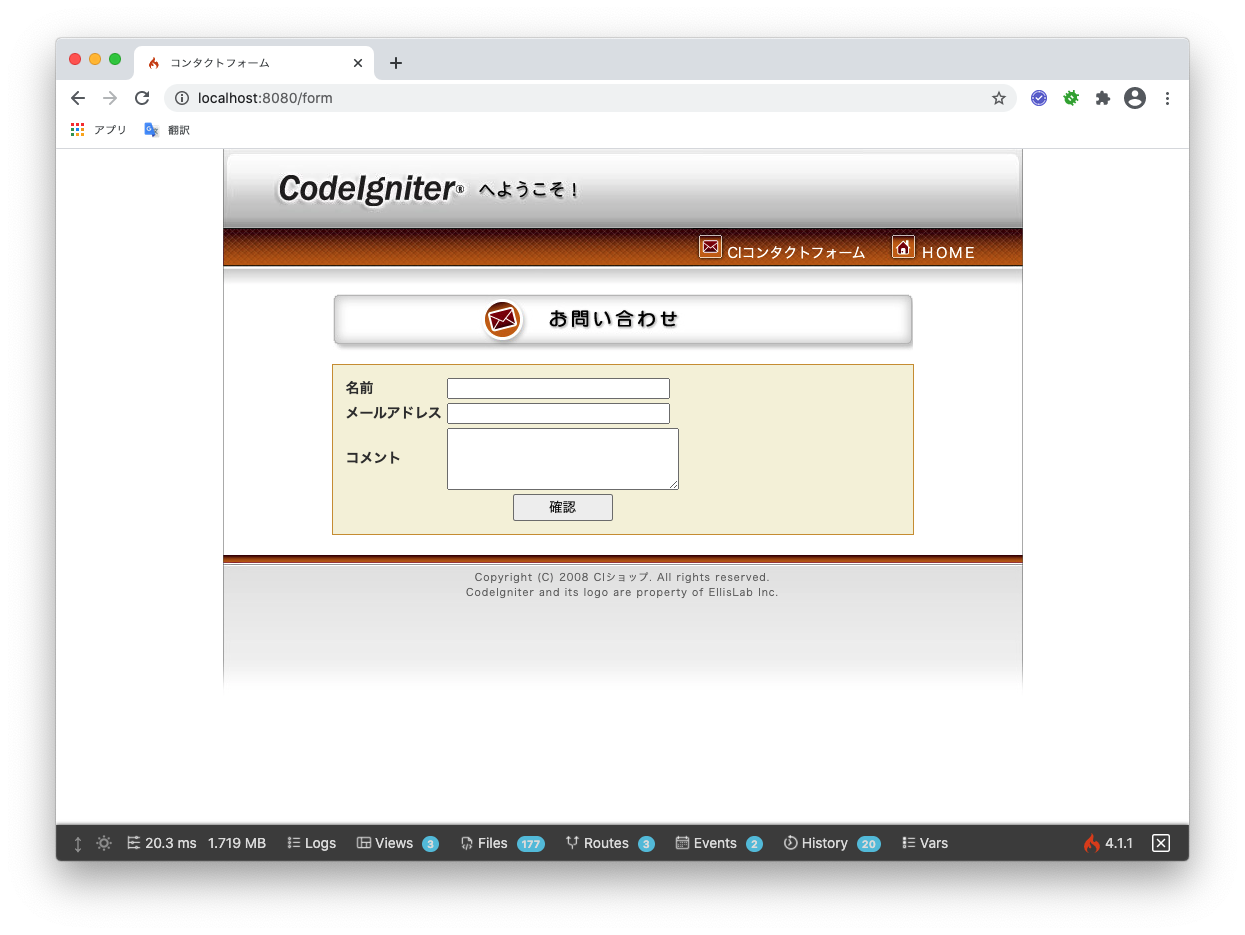The height and width of the screenshot is (935, 1245).
Task: Click the 名前 text field
Action: pos(558,388)
